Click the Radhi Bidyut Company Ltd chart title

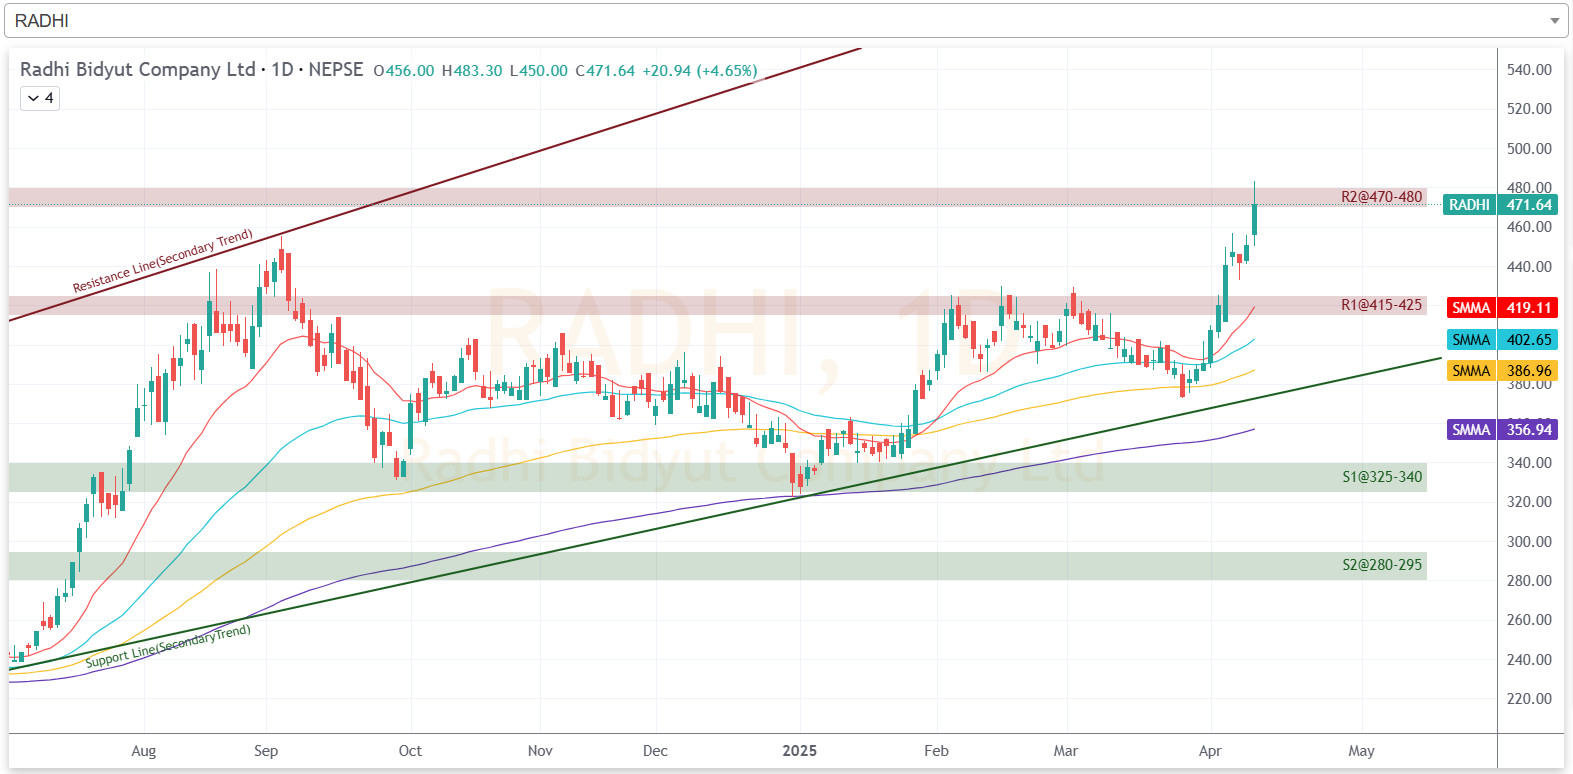[138, 70]
